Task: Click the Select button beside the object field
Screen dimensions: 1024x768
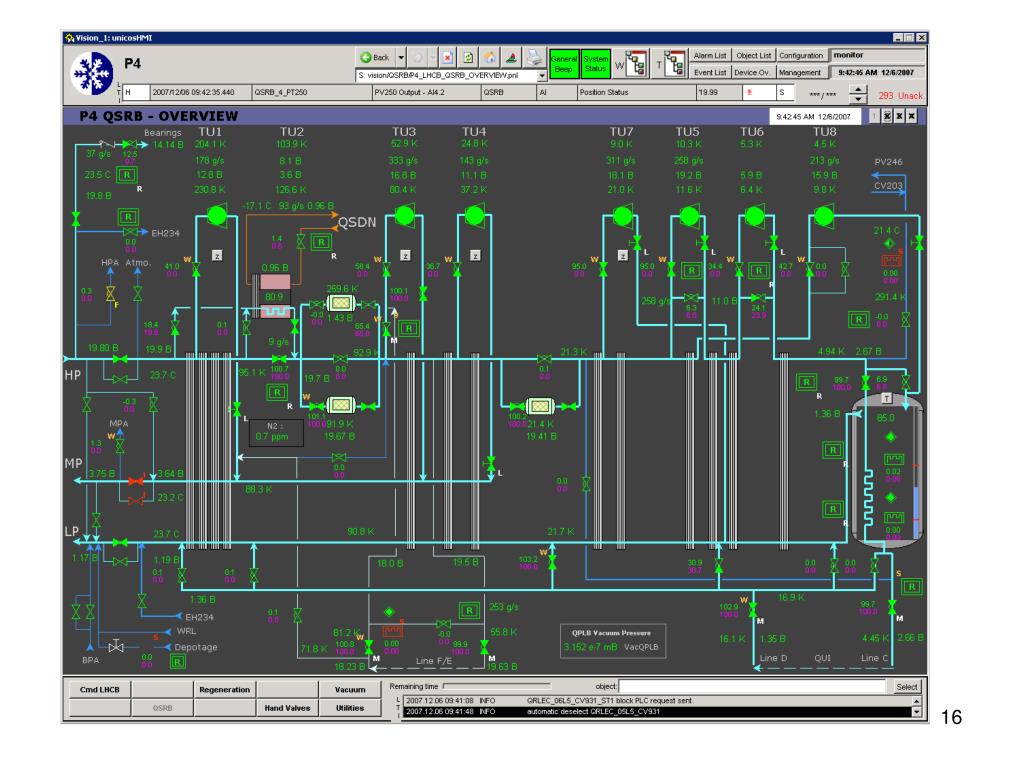Action: pos(906,686)
